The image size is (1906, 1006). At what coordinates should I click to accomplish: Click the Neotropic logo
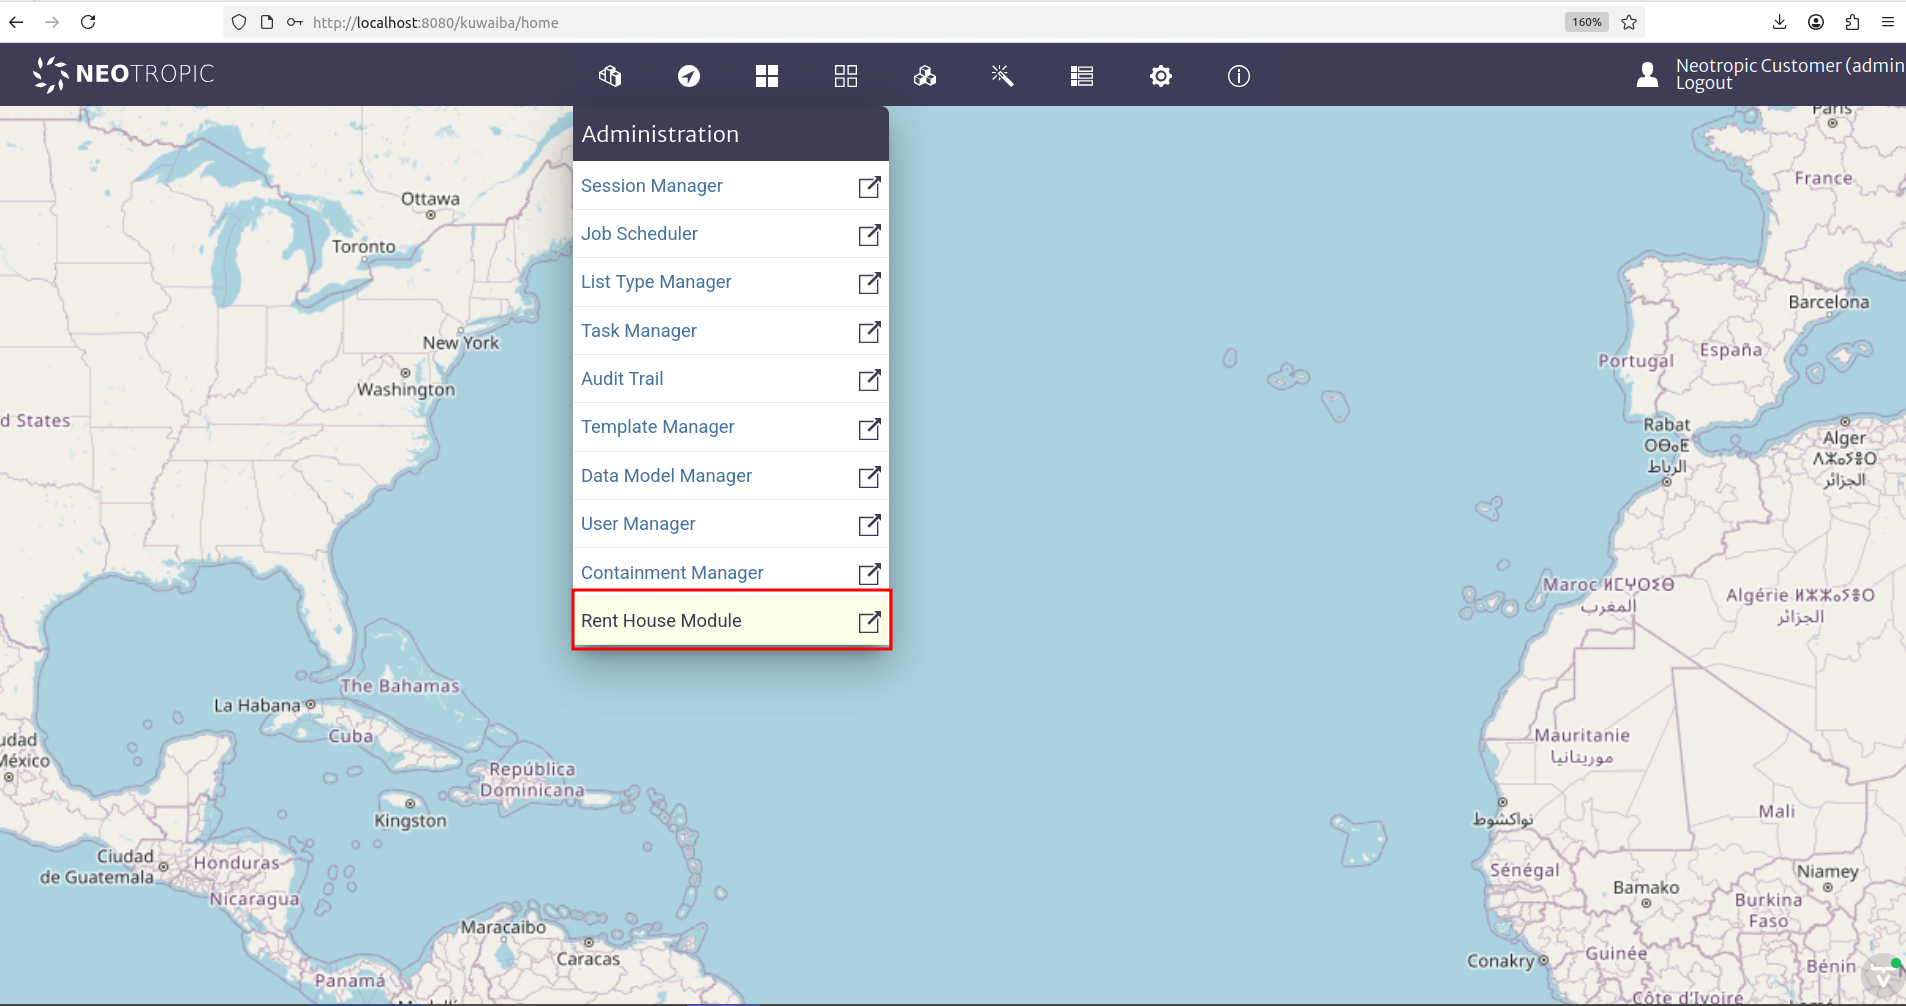(124, 74)
